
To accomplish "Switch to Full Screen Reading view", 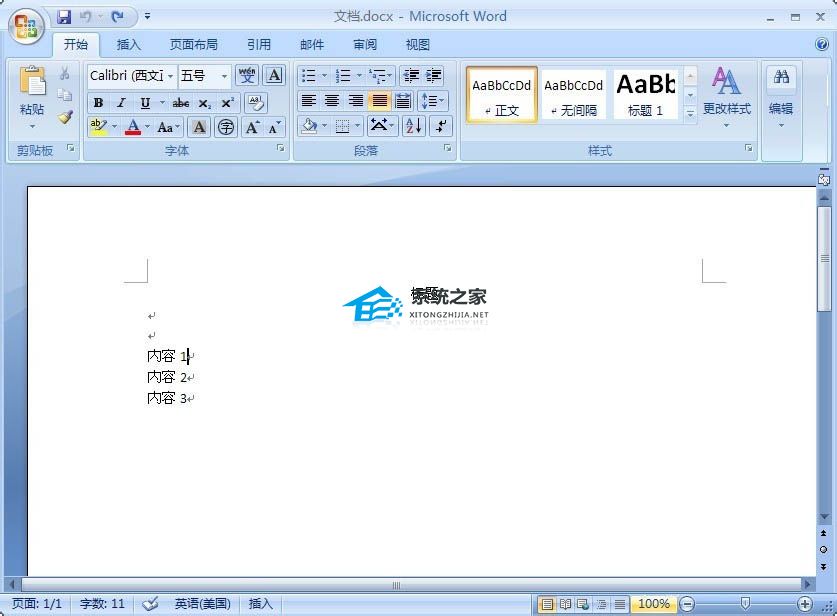I will [565, 604].
